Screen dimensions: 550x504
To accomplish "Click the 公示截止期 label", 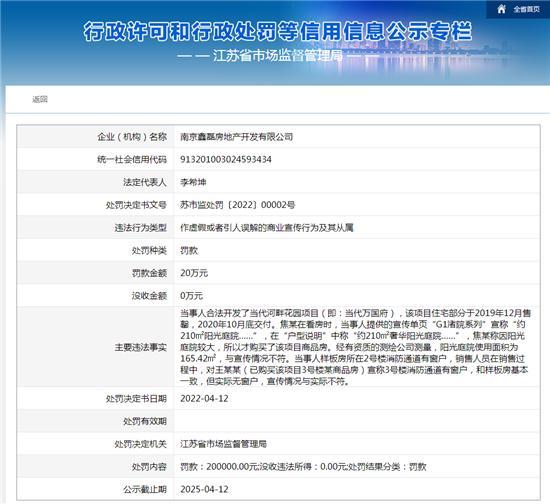I will tap(145, 489).
